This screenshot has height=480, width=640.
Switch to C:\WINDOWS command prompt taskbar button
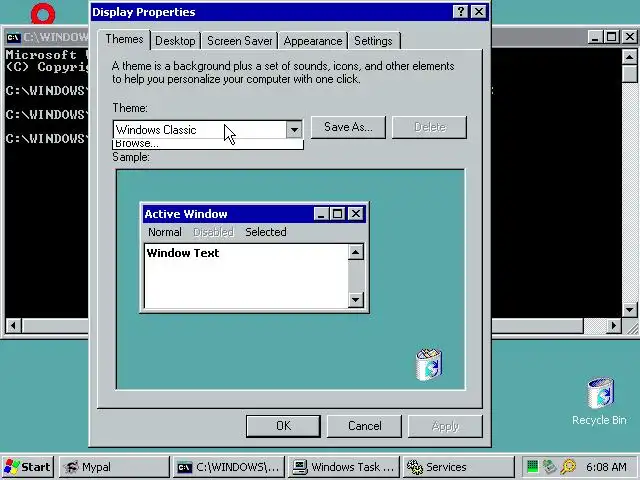tap(229, 467)
